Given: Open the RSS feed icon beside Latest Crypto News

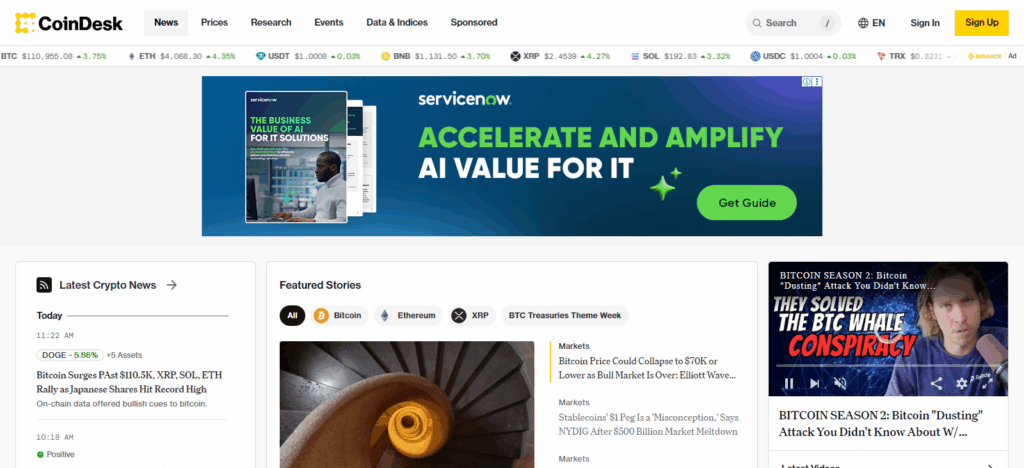Looking at the screenshot, I should coord(44,285).
